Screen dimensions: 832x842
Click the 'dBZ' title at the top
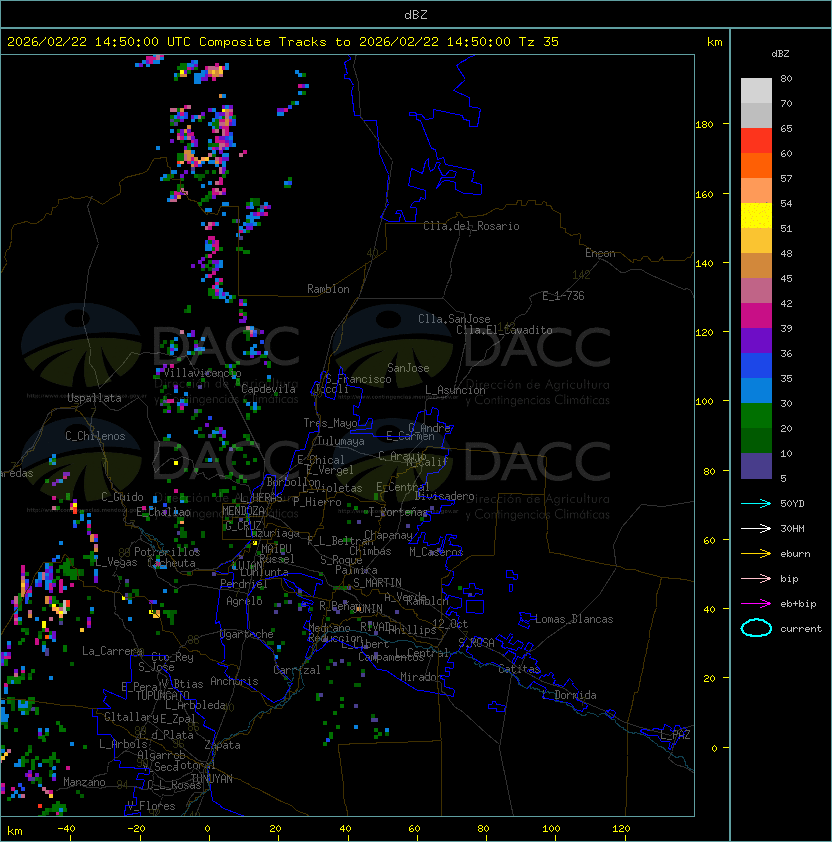(x=416, y=14)
